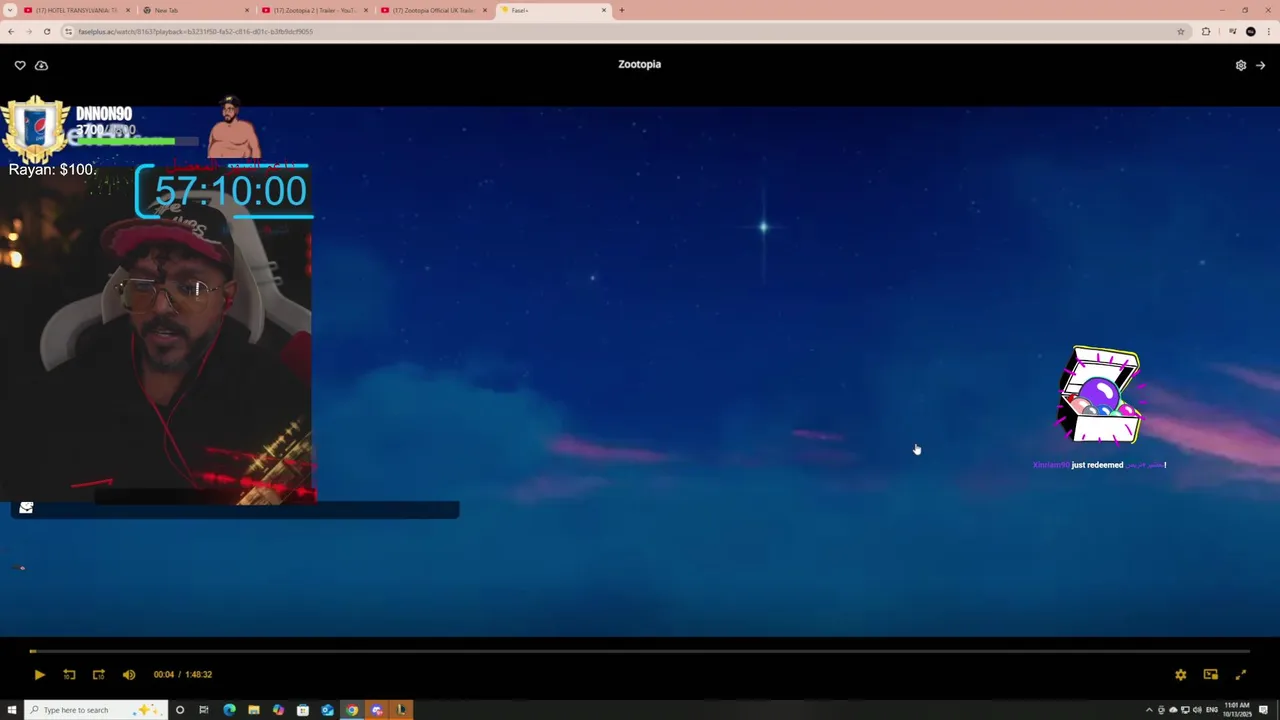Open player settings gear in bottom control bar
The width and height of the screenshot is (1280, 720).
(x=1181, y=675)
